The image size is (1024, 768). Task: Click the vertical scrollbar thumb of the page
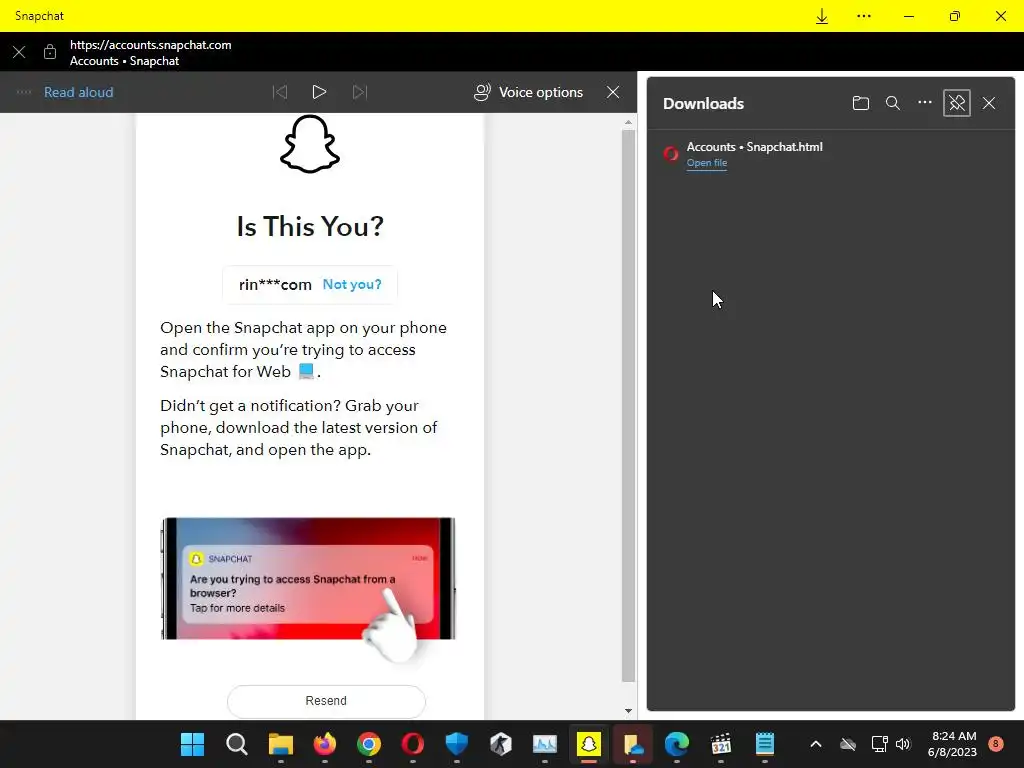[628, 406]
